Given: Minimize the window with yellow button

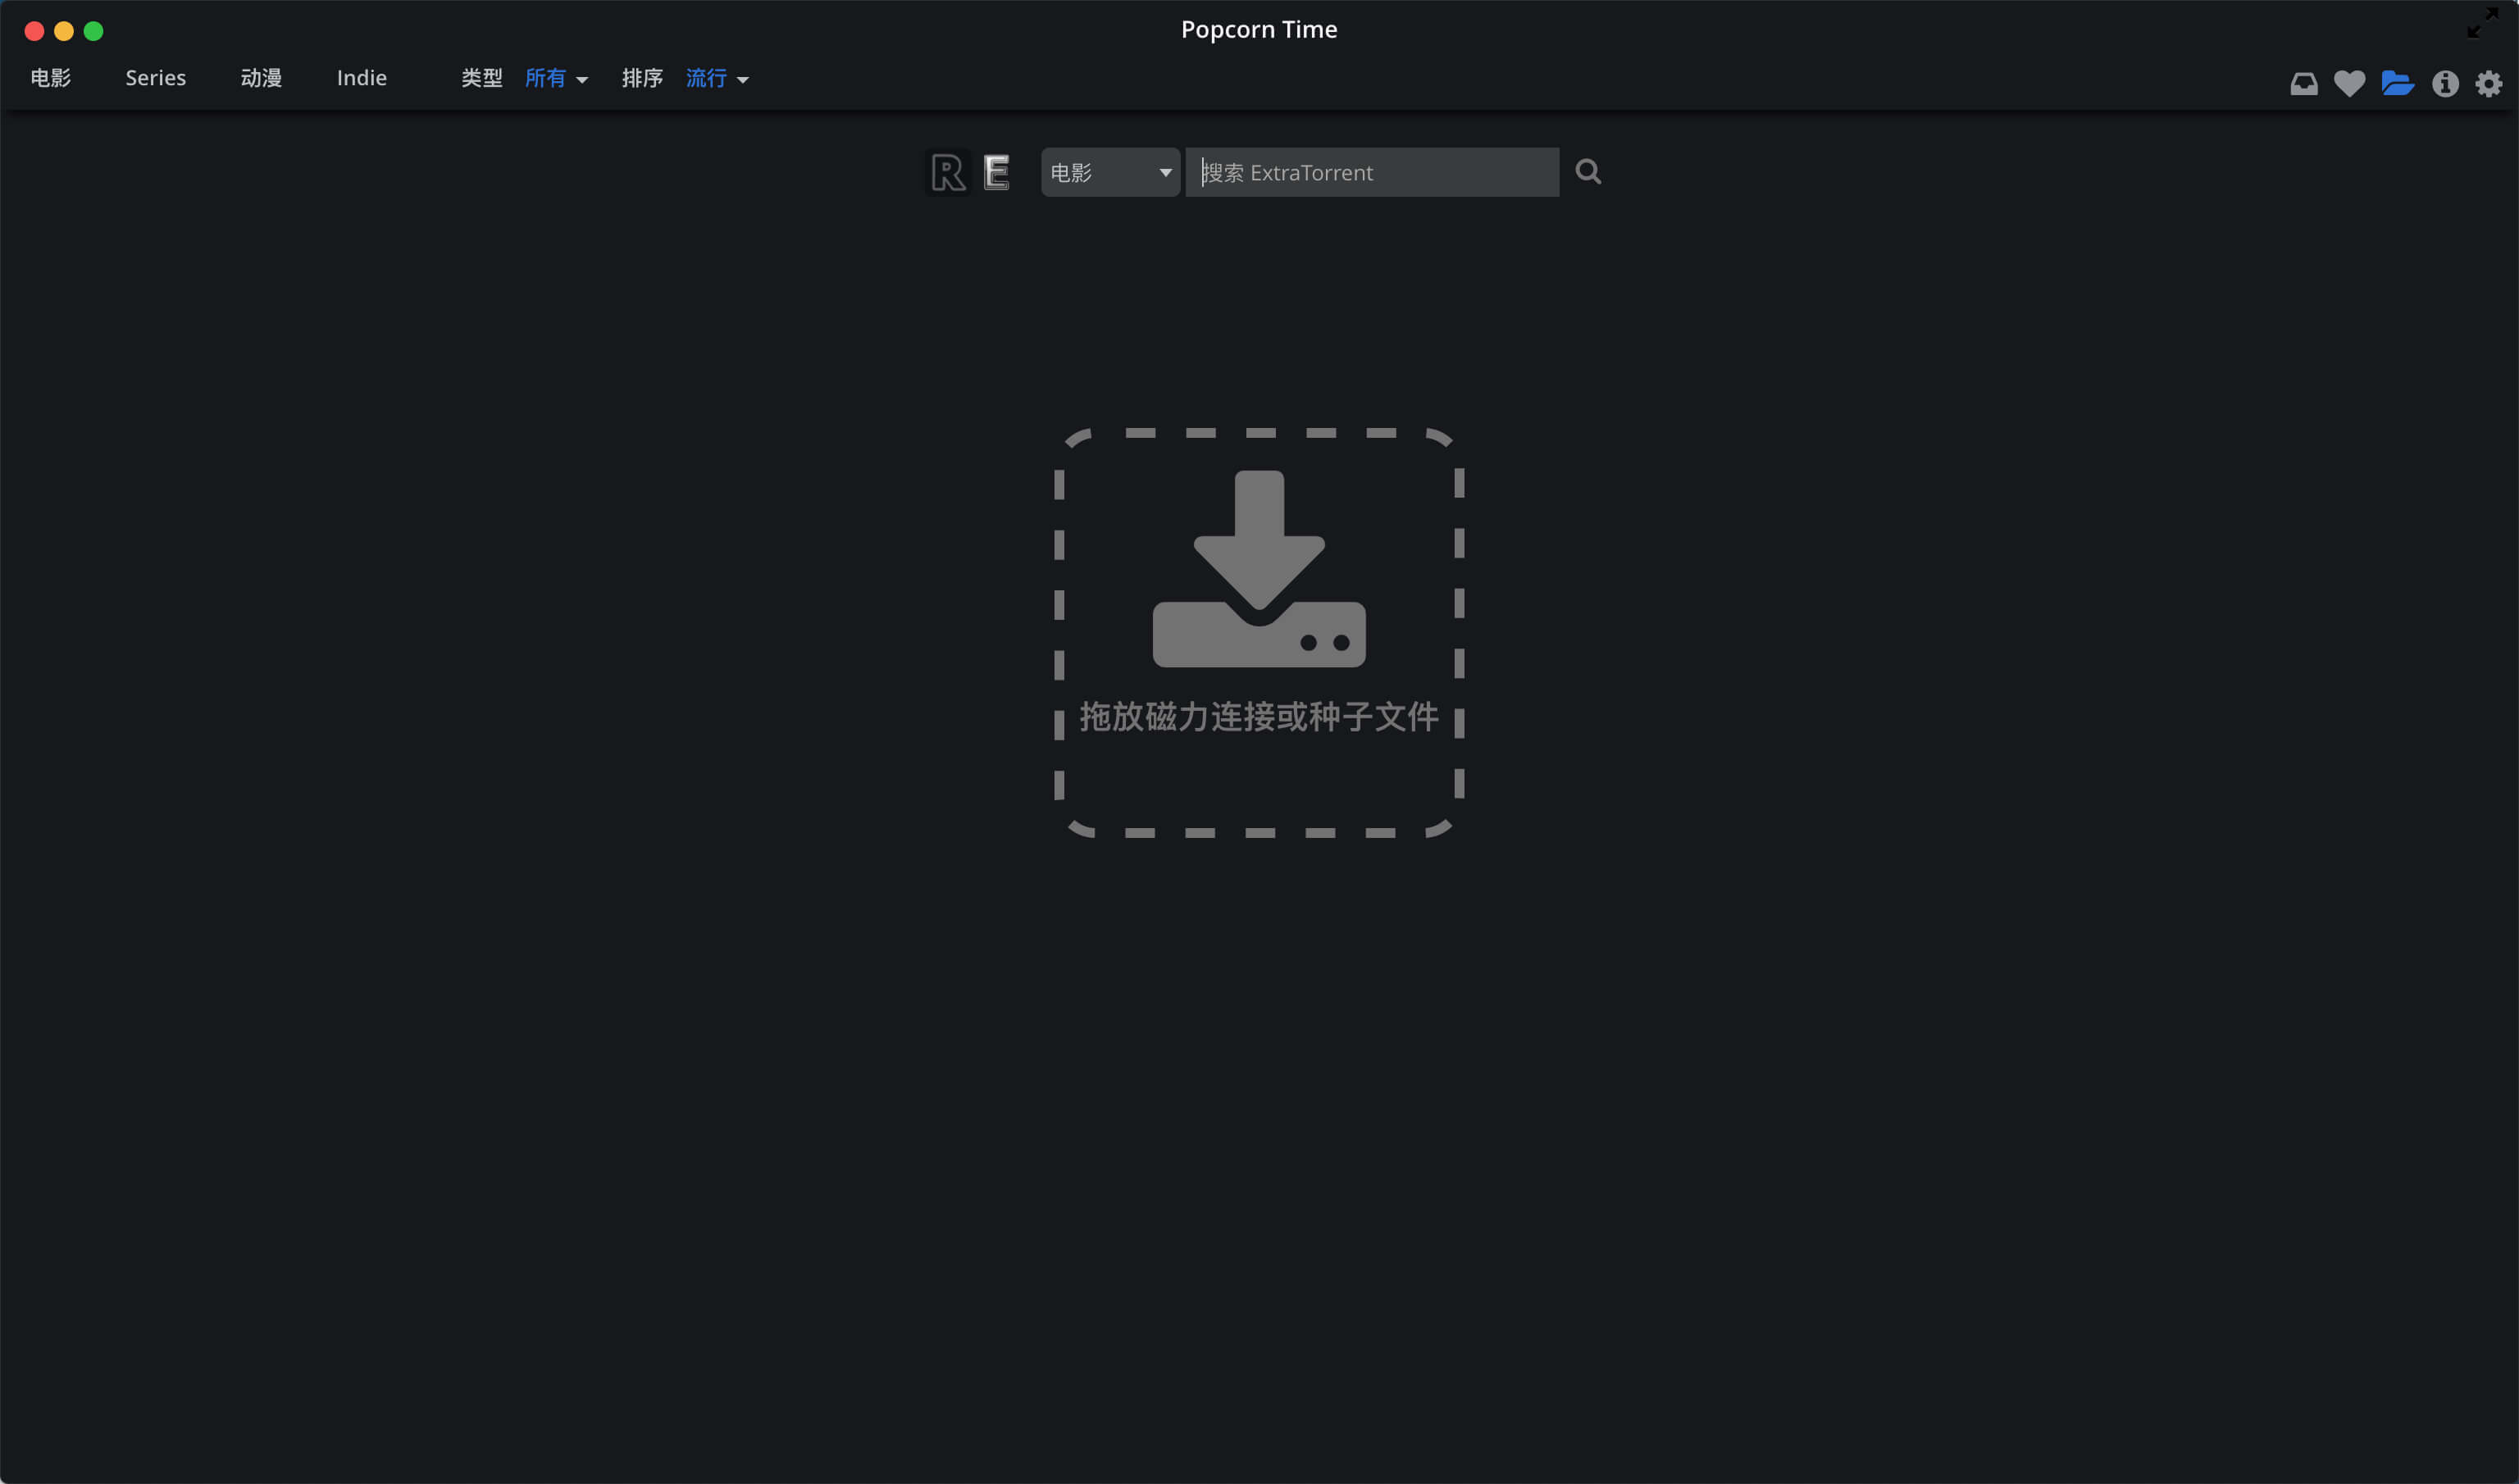Looking at the screenshot, I should (x=64, y=31).
